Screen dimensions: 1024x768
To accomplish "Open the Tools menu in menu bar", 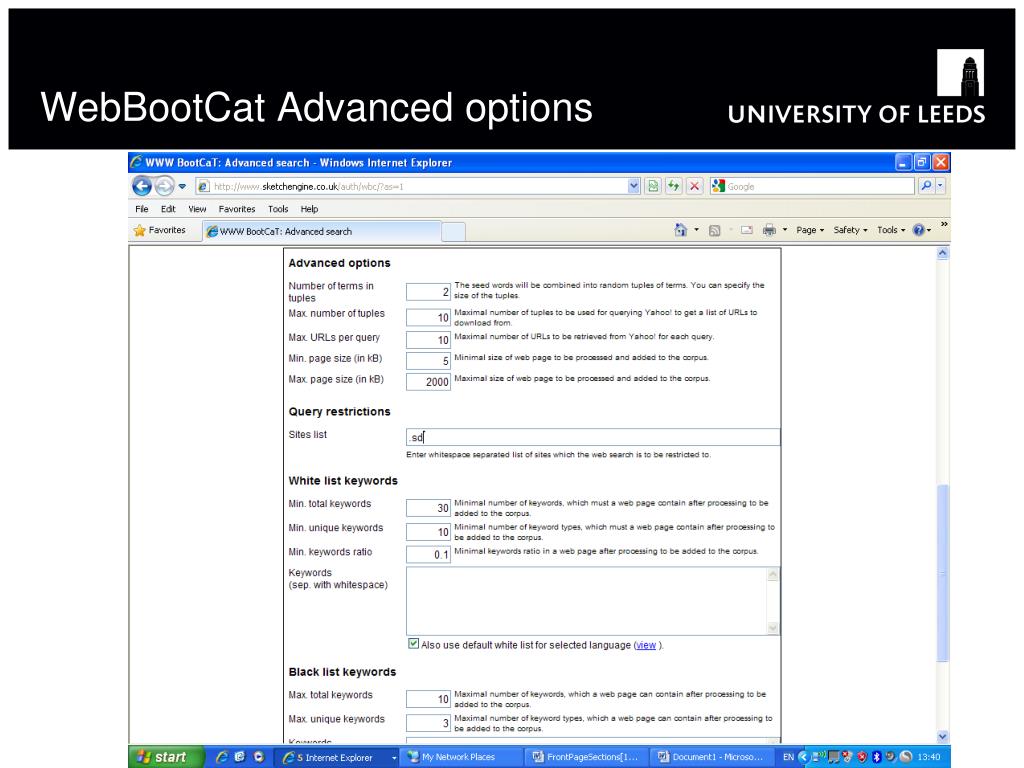I will (x=278, y=209).
